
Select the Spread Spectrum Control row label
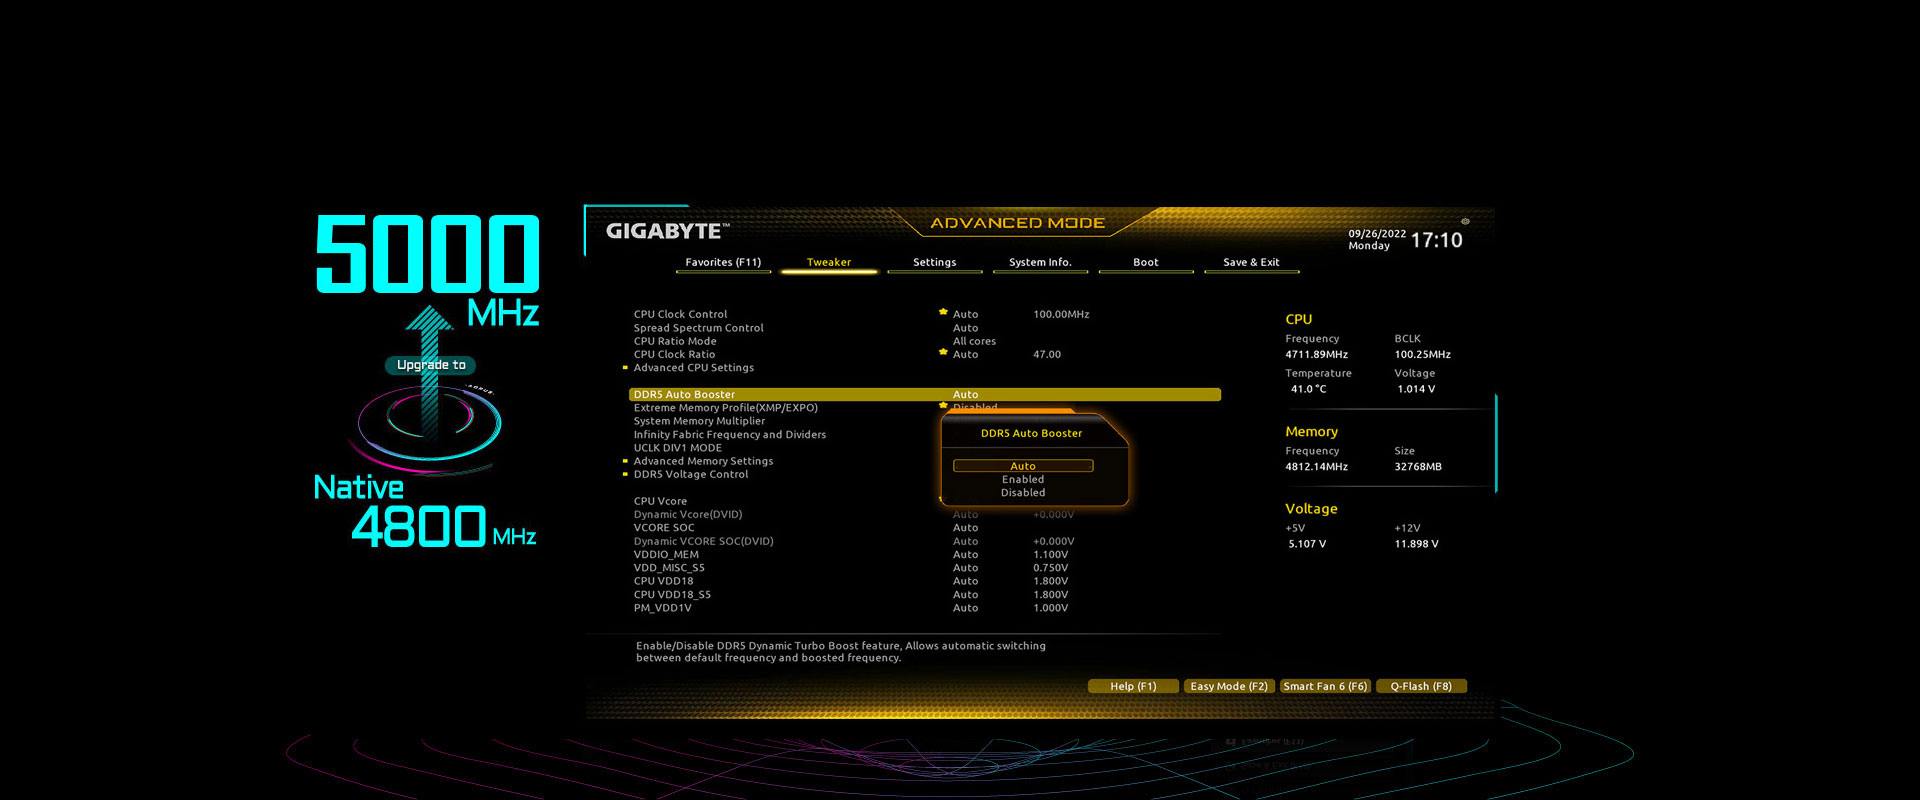point(698,328)
